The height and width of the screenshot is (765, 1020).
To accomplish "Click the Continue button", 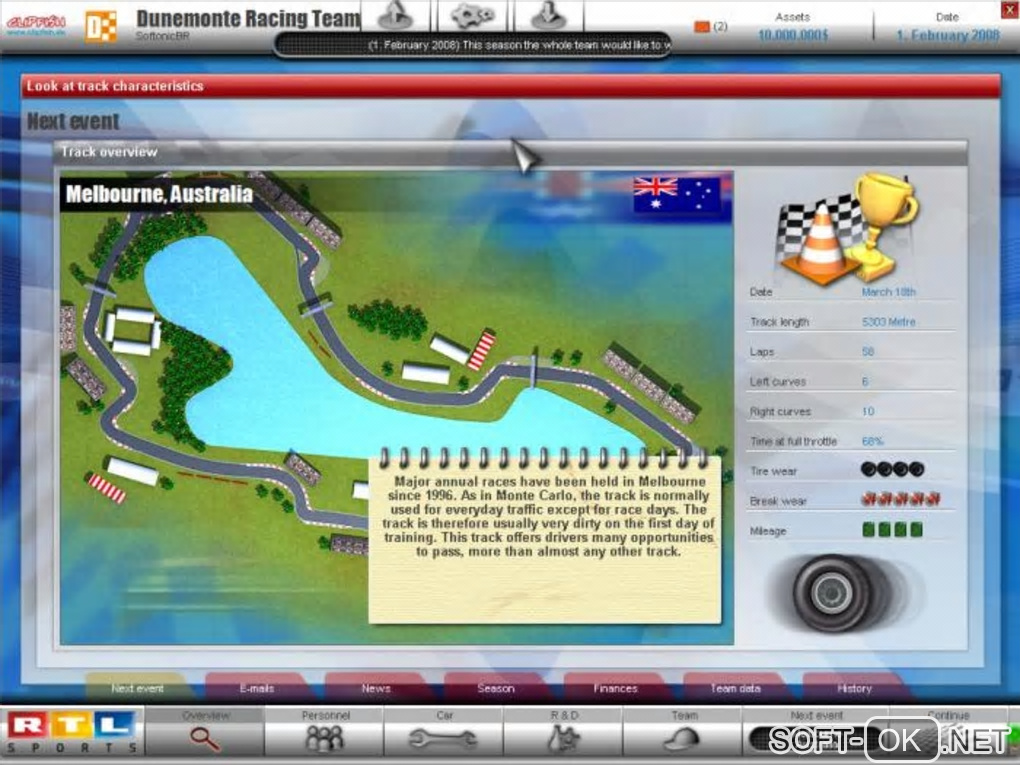I will [x=948, y=730].
